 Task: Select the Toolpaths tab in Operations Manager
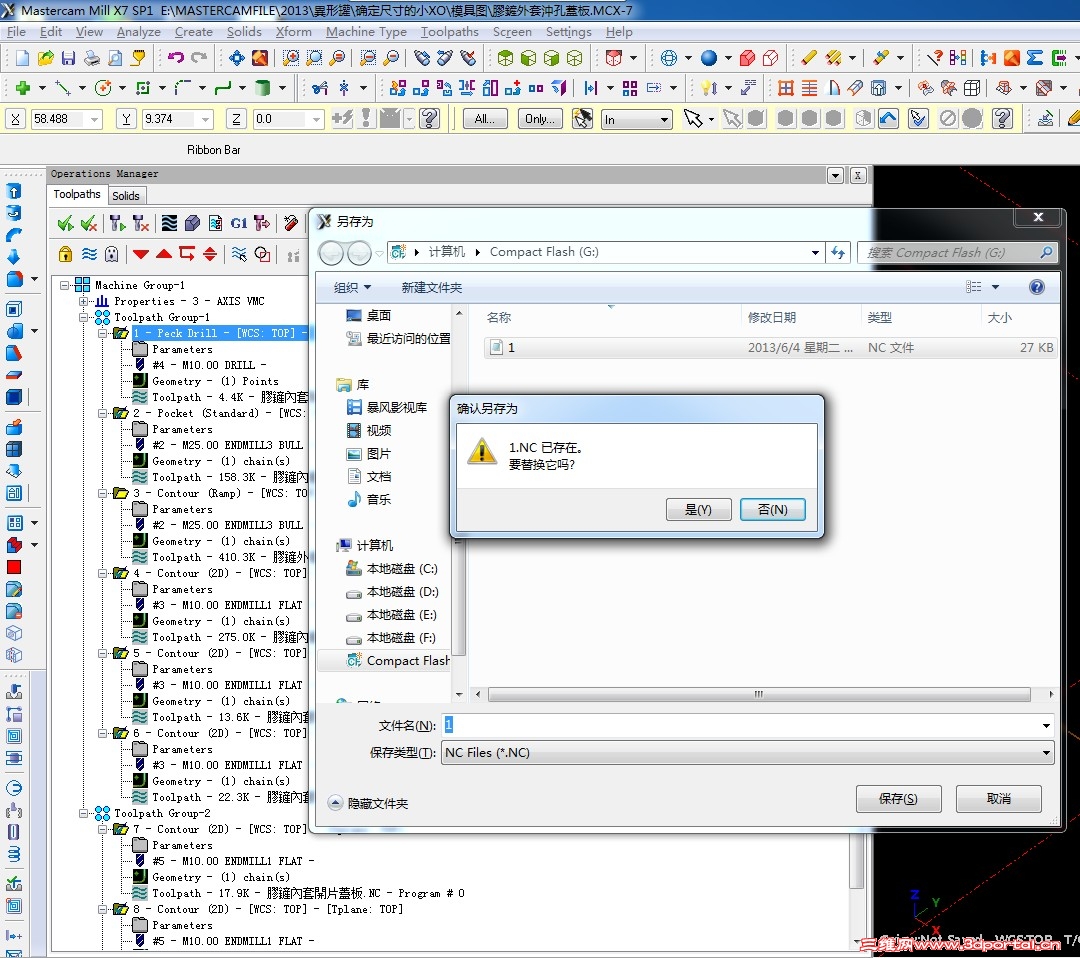(77, 195)
